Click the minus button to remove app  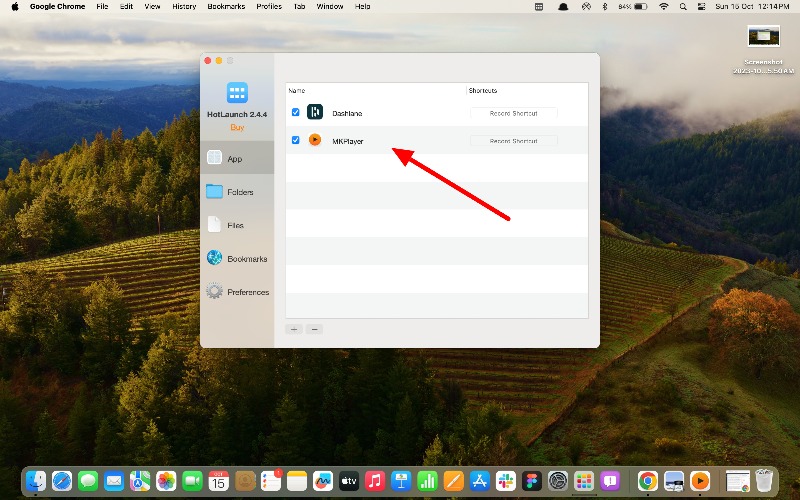coord(314,329)
